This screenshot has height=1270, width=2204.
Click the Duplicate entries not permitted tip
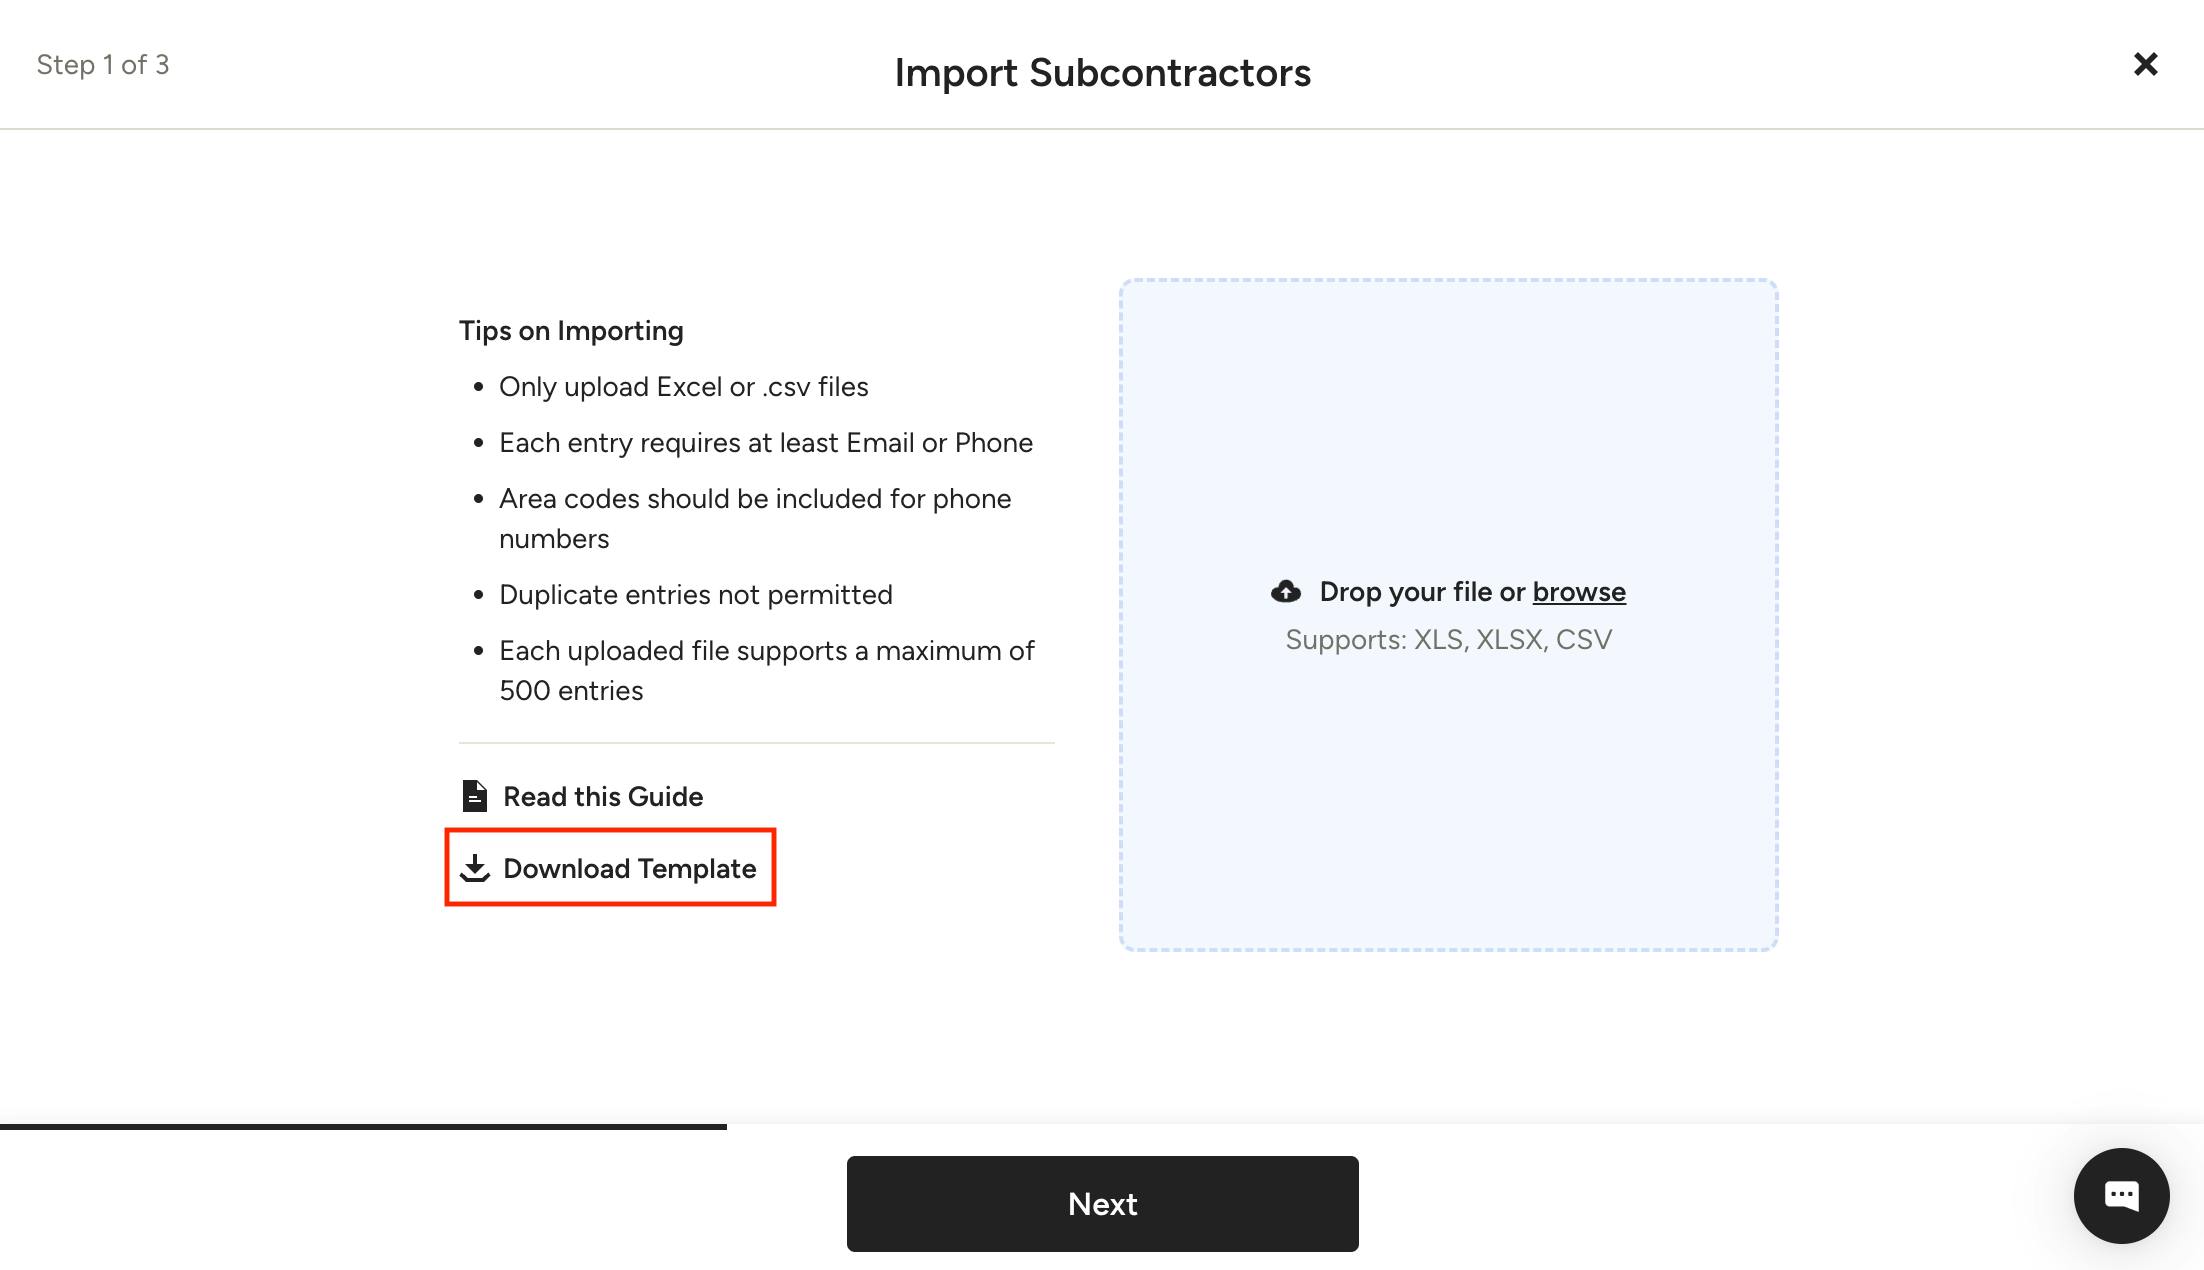click(695, 595)
